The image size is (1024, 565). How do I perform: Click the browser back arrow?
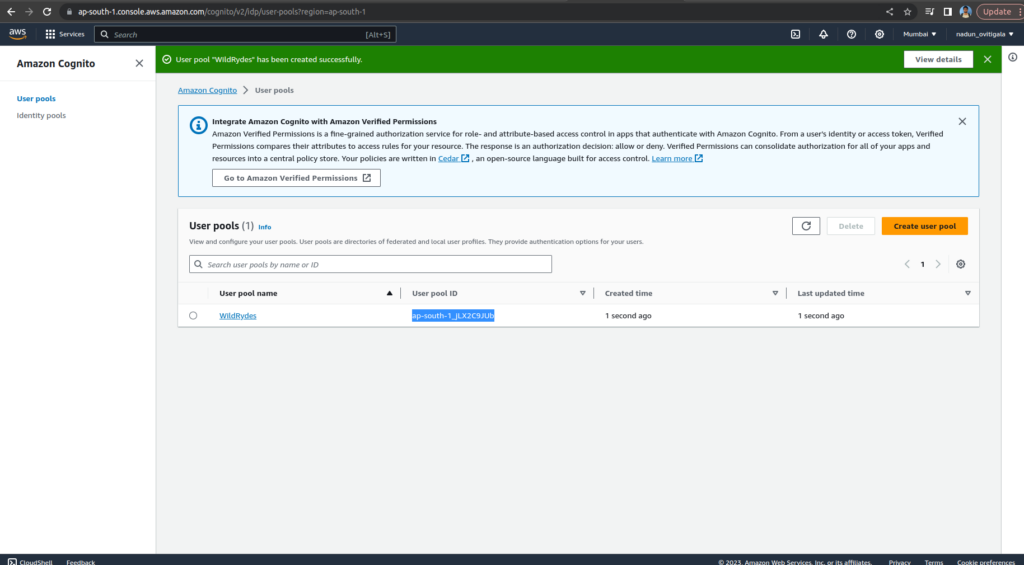[x=11, y=12]
